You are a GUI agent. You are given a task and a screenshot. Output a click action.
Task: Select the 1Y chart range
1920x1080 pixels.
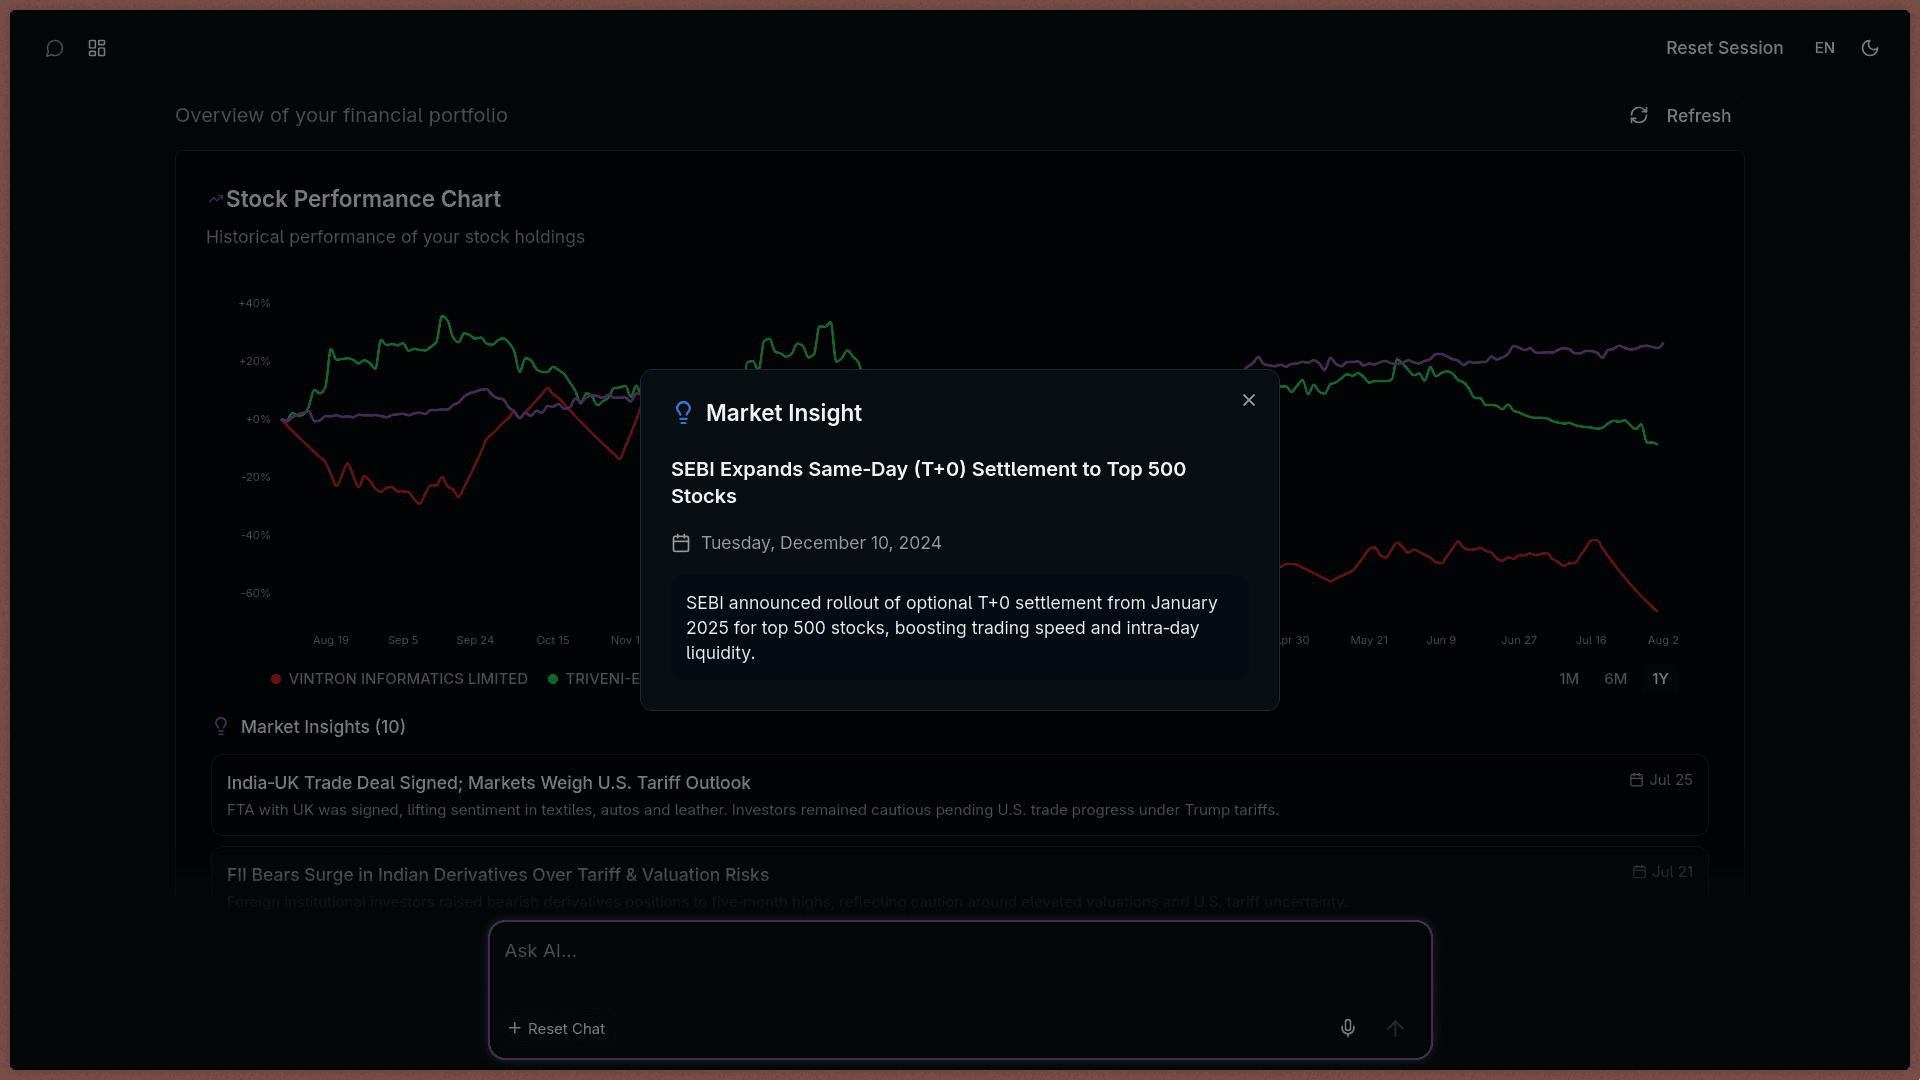(x=1660, y=679)
